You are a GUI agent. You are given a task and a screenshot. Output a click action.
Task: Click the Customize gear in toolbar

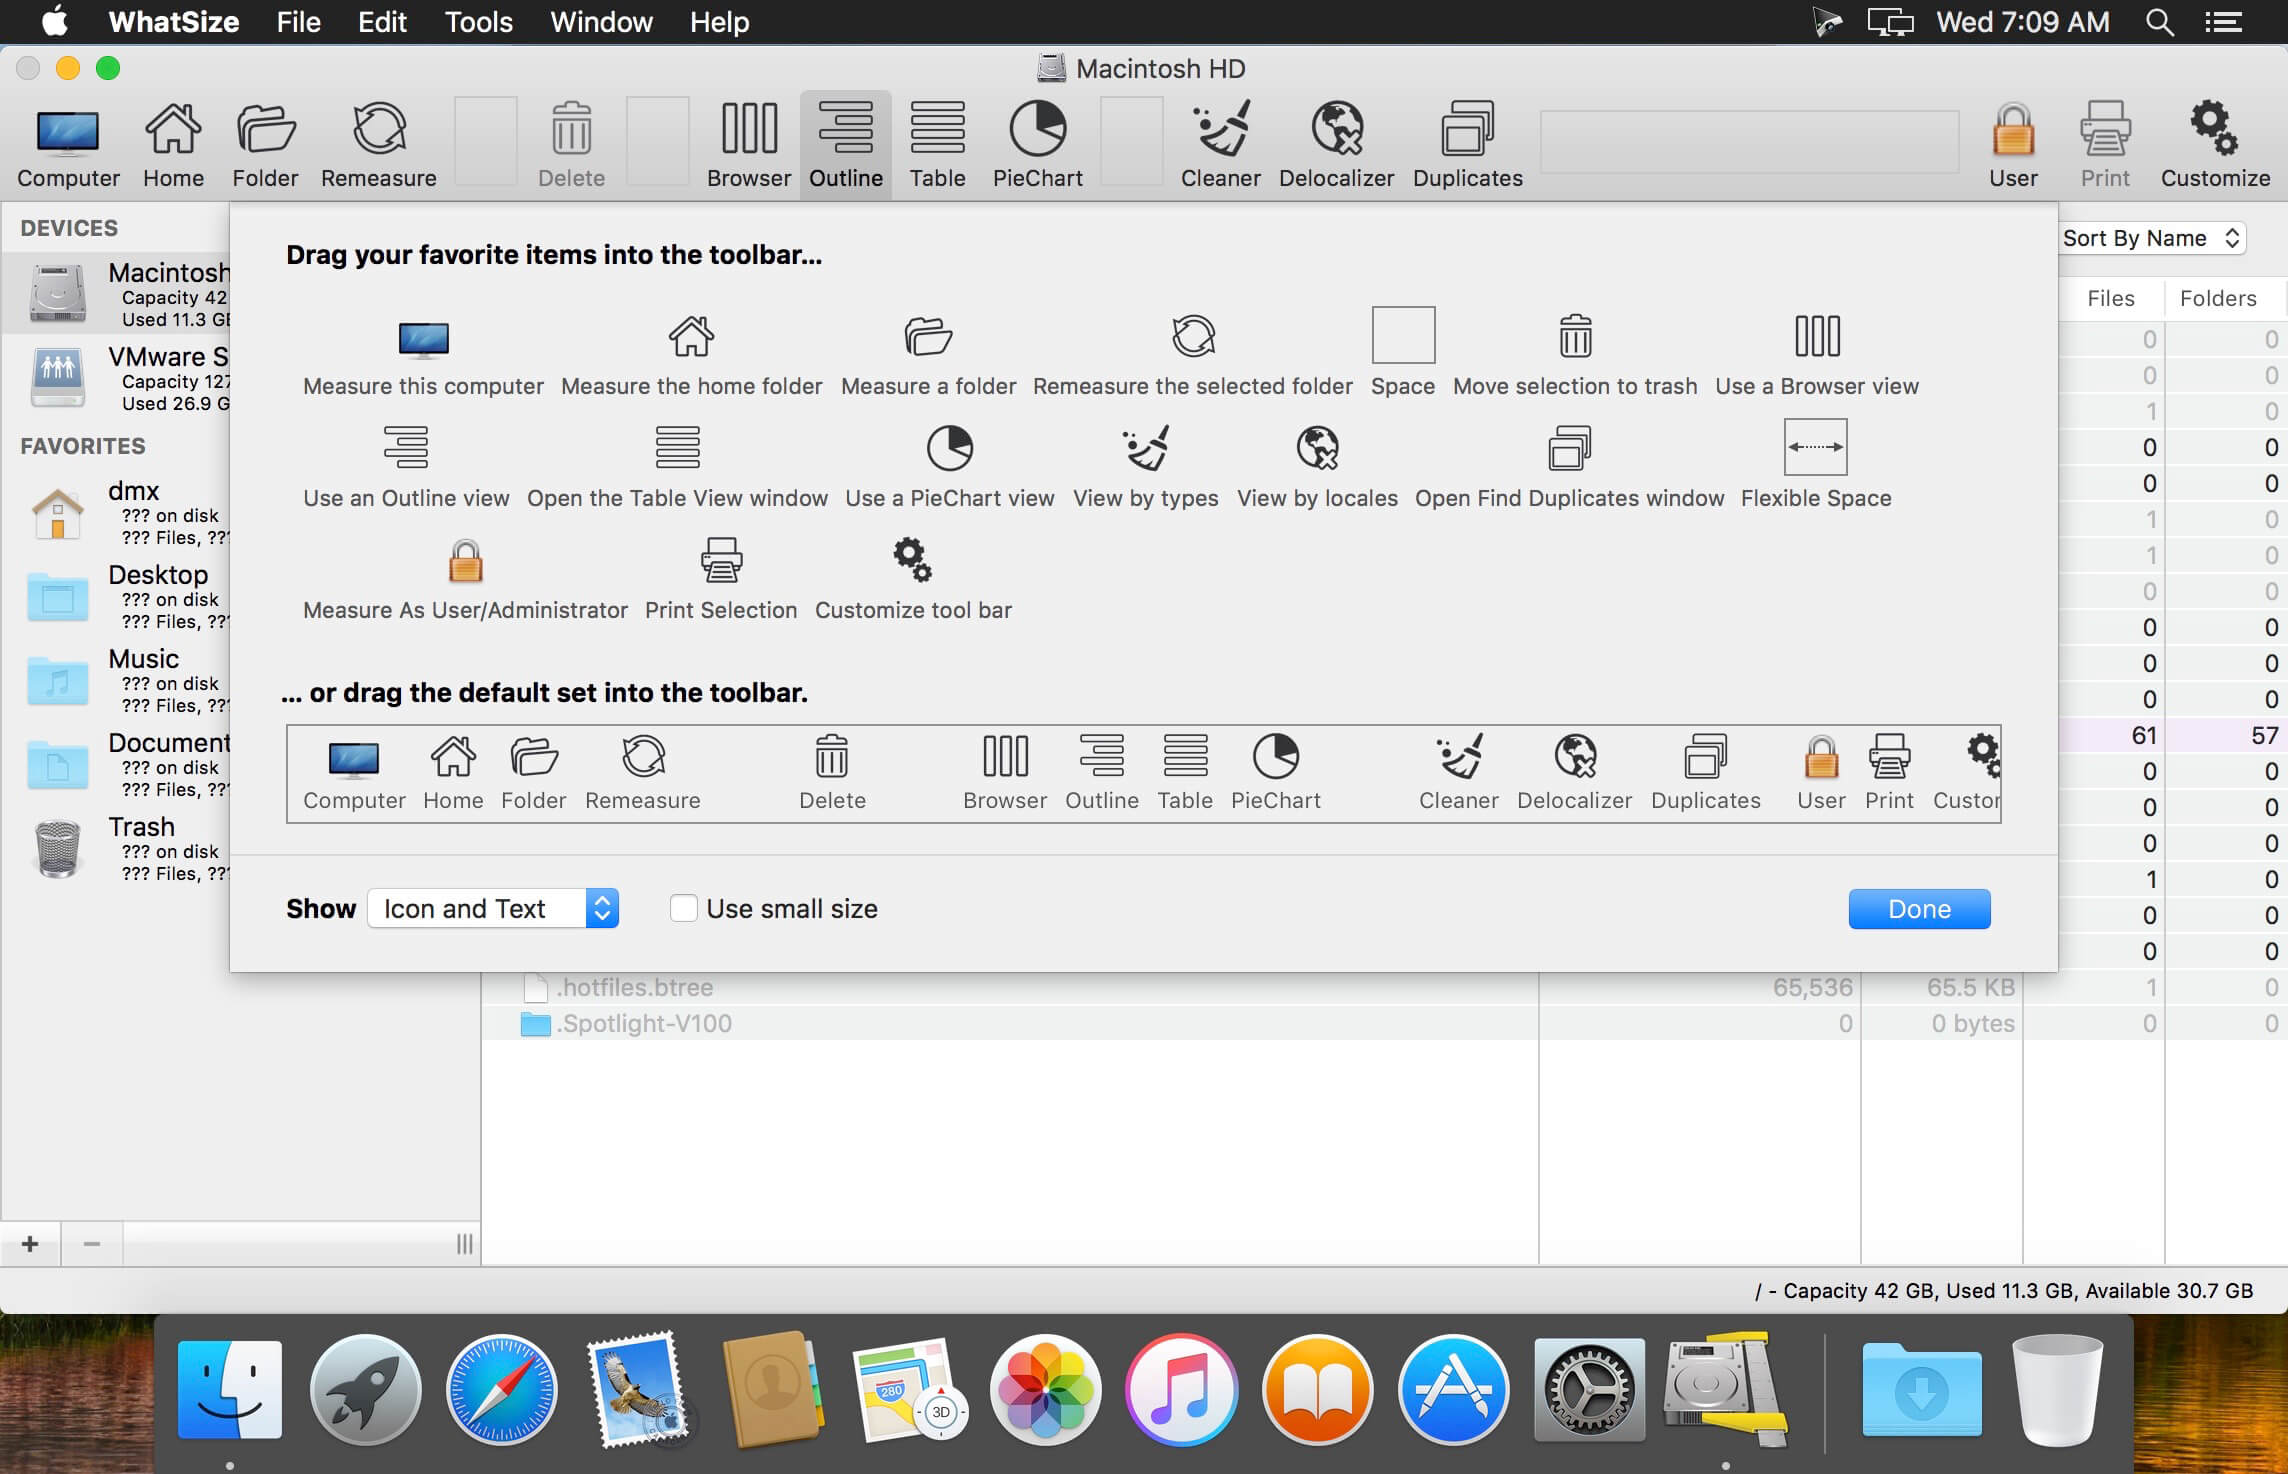(x=2215, y=146)
